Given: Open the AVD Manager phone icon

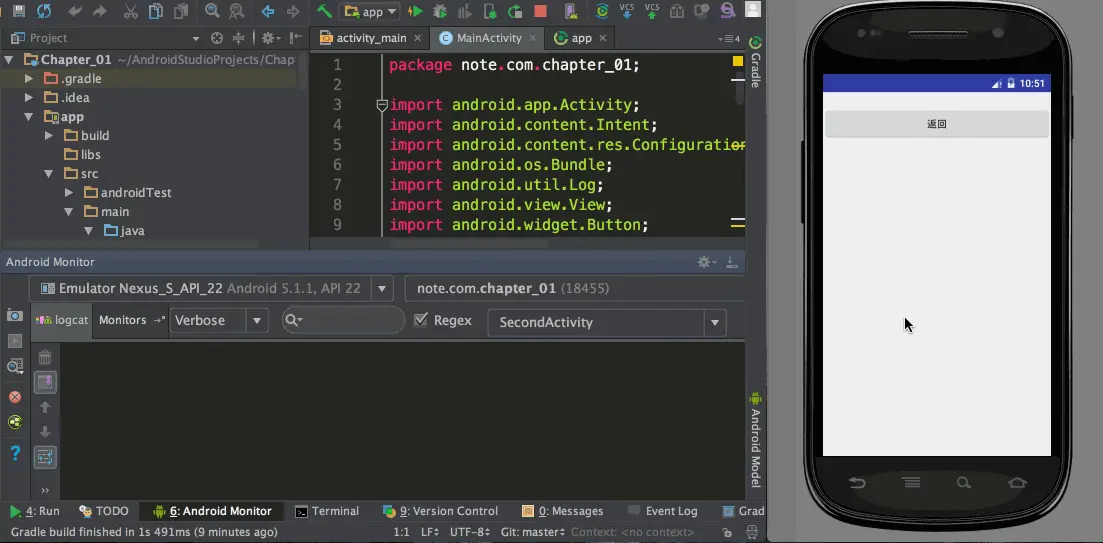Looking at the screenshot, I should [x=571, y=11].
